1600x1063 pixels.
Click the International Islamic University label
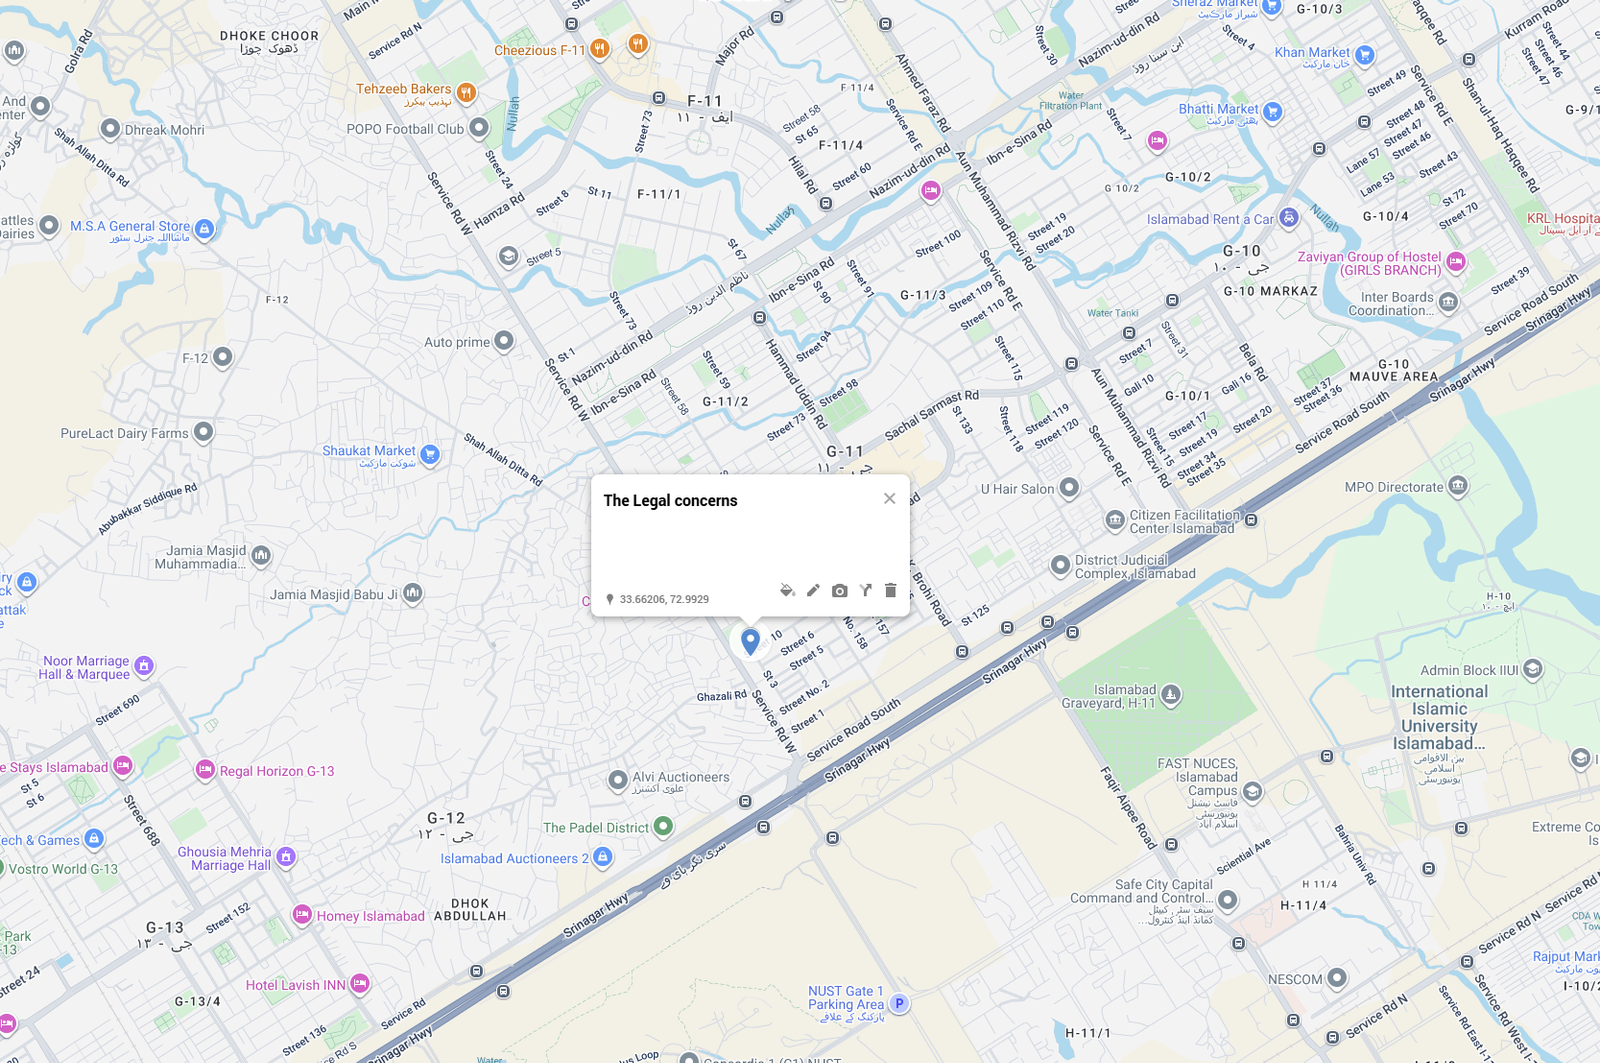pos(1439,717)
